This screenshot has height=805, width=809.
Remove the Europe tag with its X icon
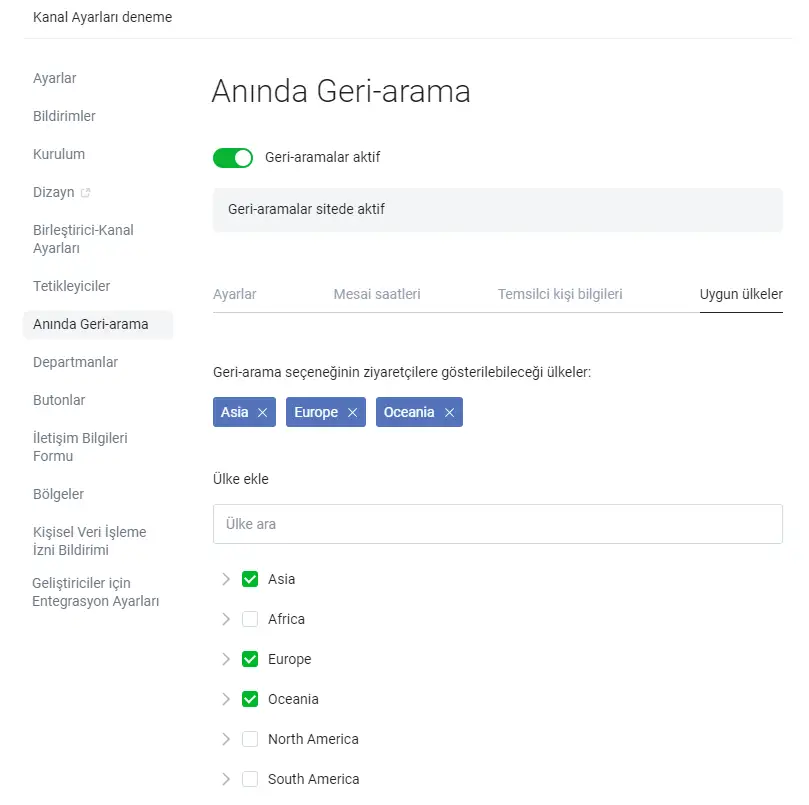click(x=352, y=413)
